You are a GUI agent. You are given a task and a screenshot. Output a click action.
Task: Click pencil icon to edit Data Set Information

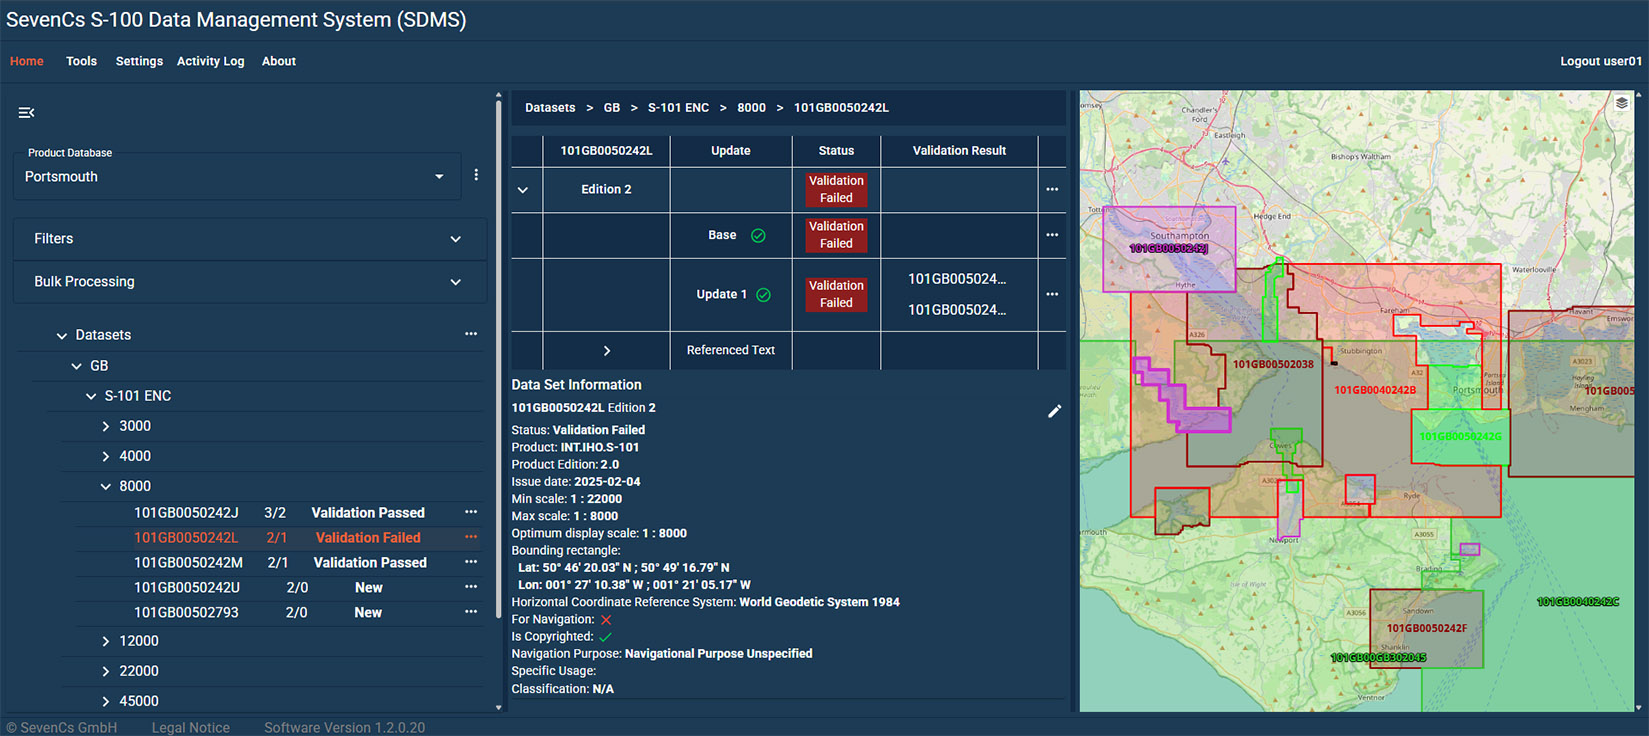pyautogui.click(x=1054, y=411)
